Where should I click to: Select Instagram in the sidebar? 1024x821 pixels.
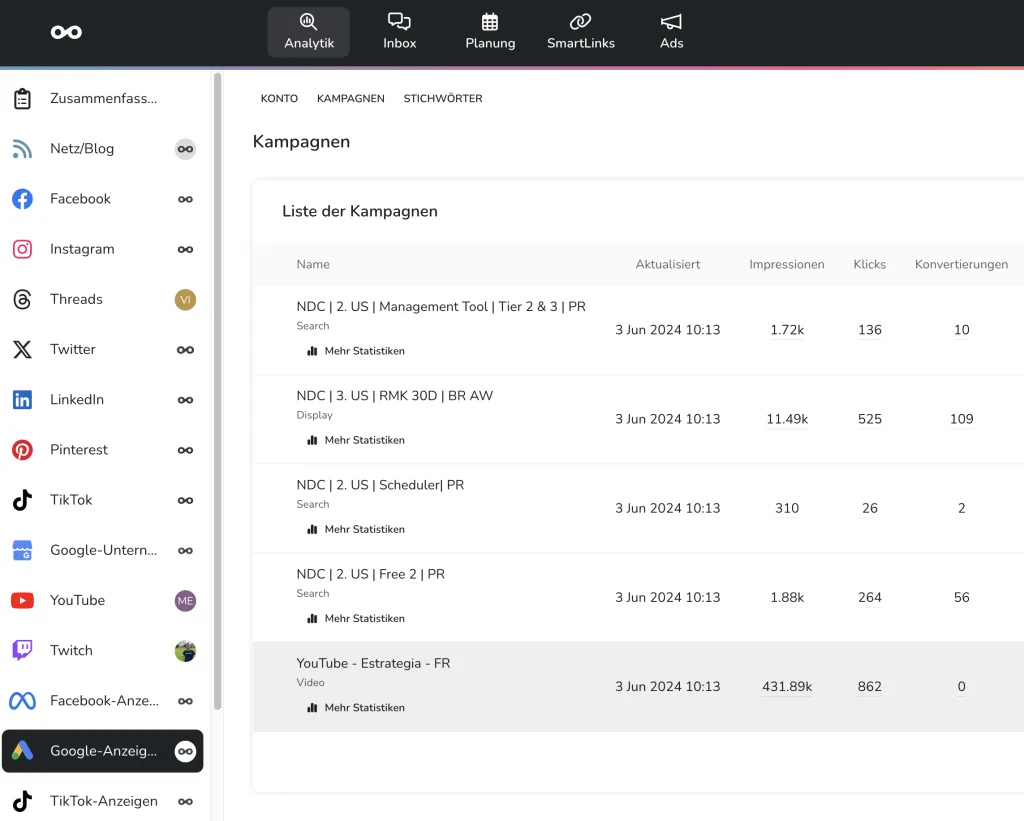(x=82, y=249)
